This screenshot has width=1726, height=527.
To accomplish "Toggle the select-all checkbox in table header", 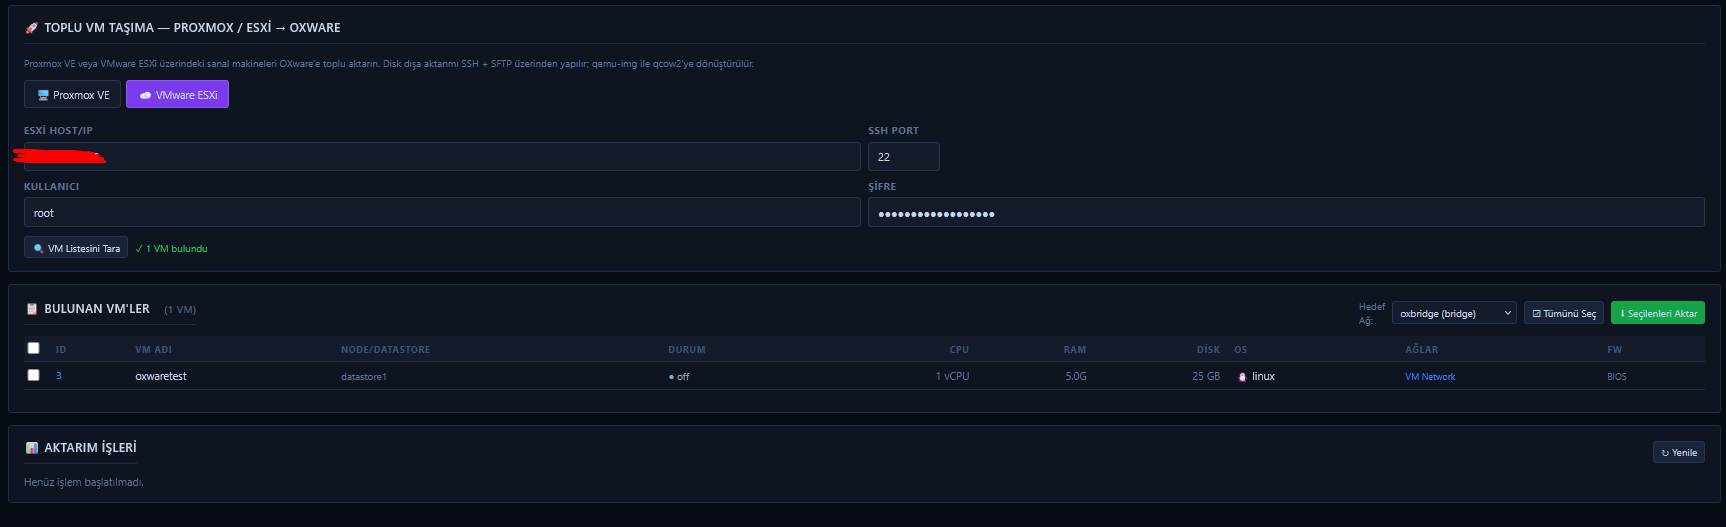I will click(x=33, y=348).
